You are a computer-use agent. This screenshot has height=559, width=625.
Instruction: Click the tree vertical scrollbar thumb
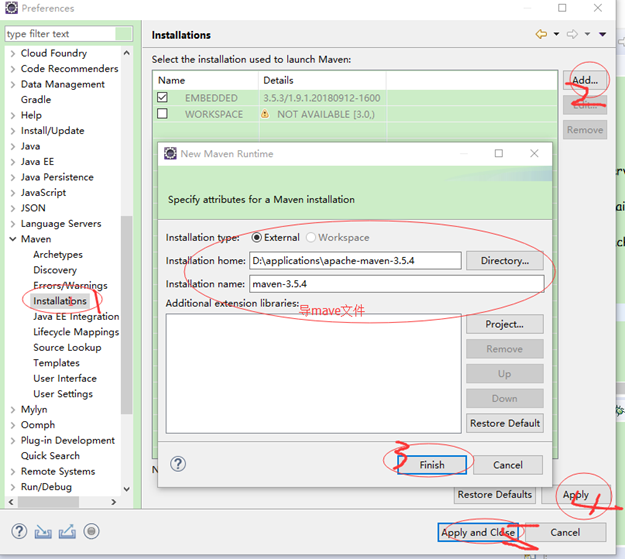click(126, 315)
